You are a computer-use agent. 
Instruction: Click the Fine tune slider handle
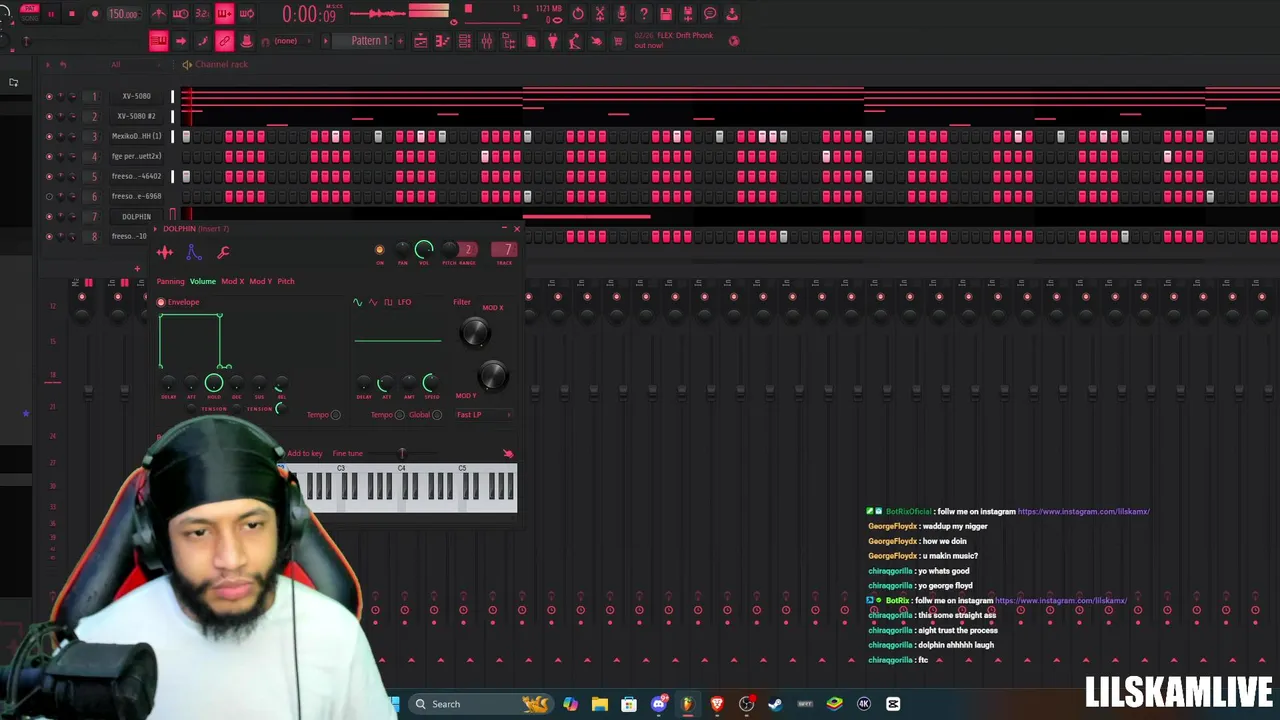click(402, 454)
